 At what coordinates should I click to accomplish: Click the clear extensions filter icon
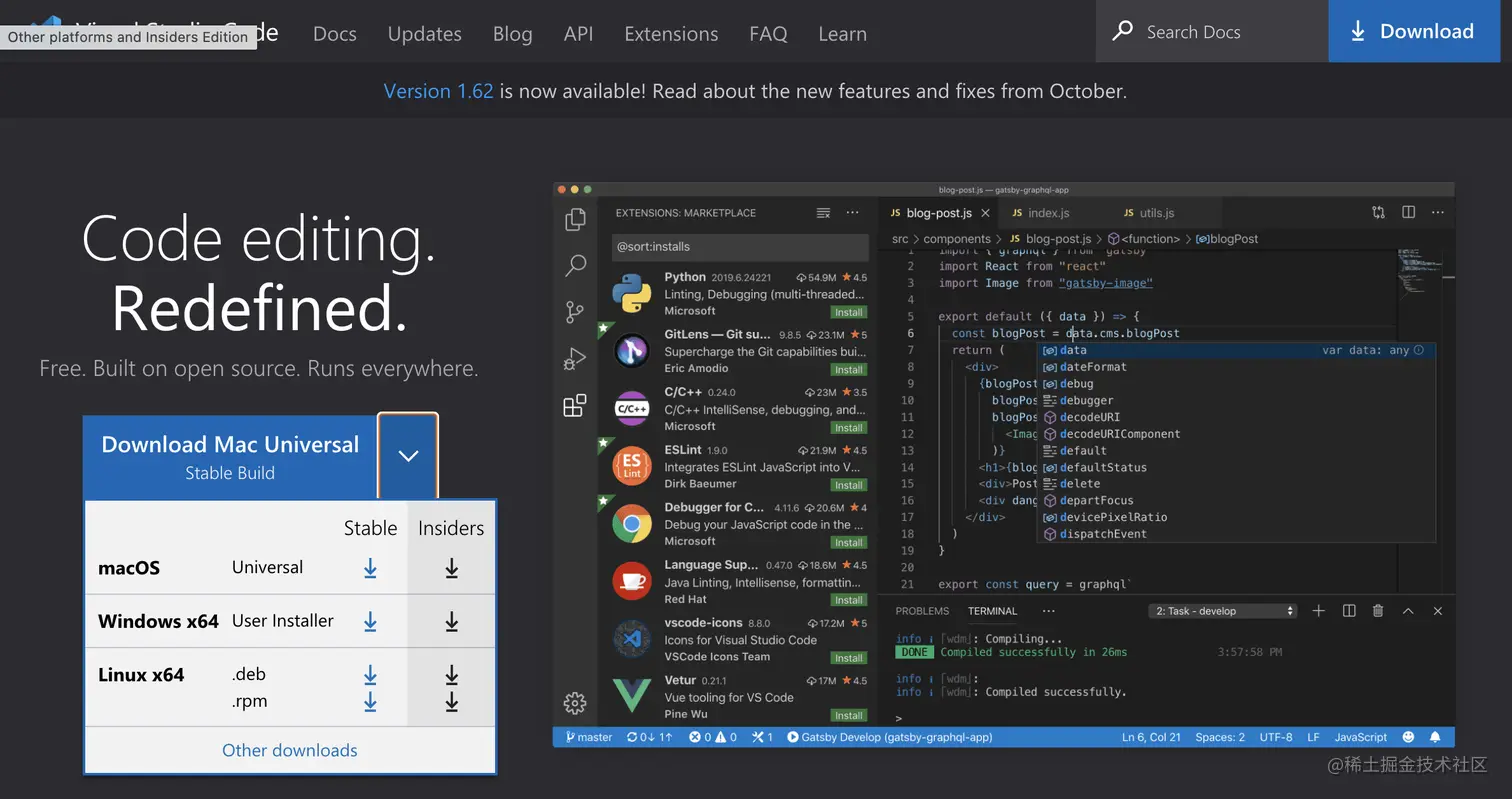pos(823,213)
